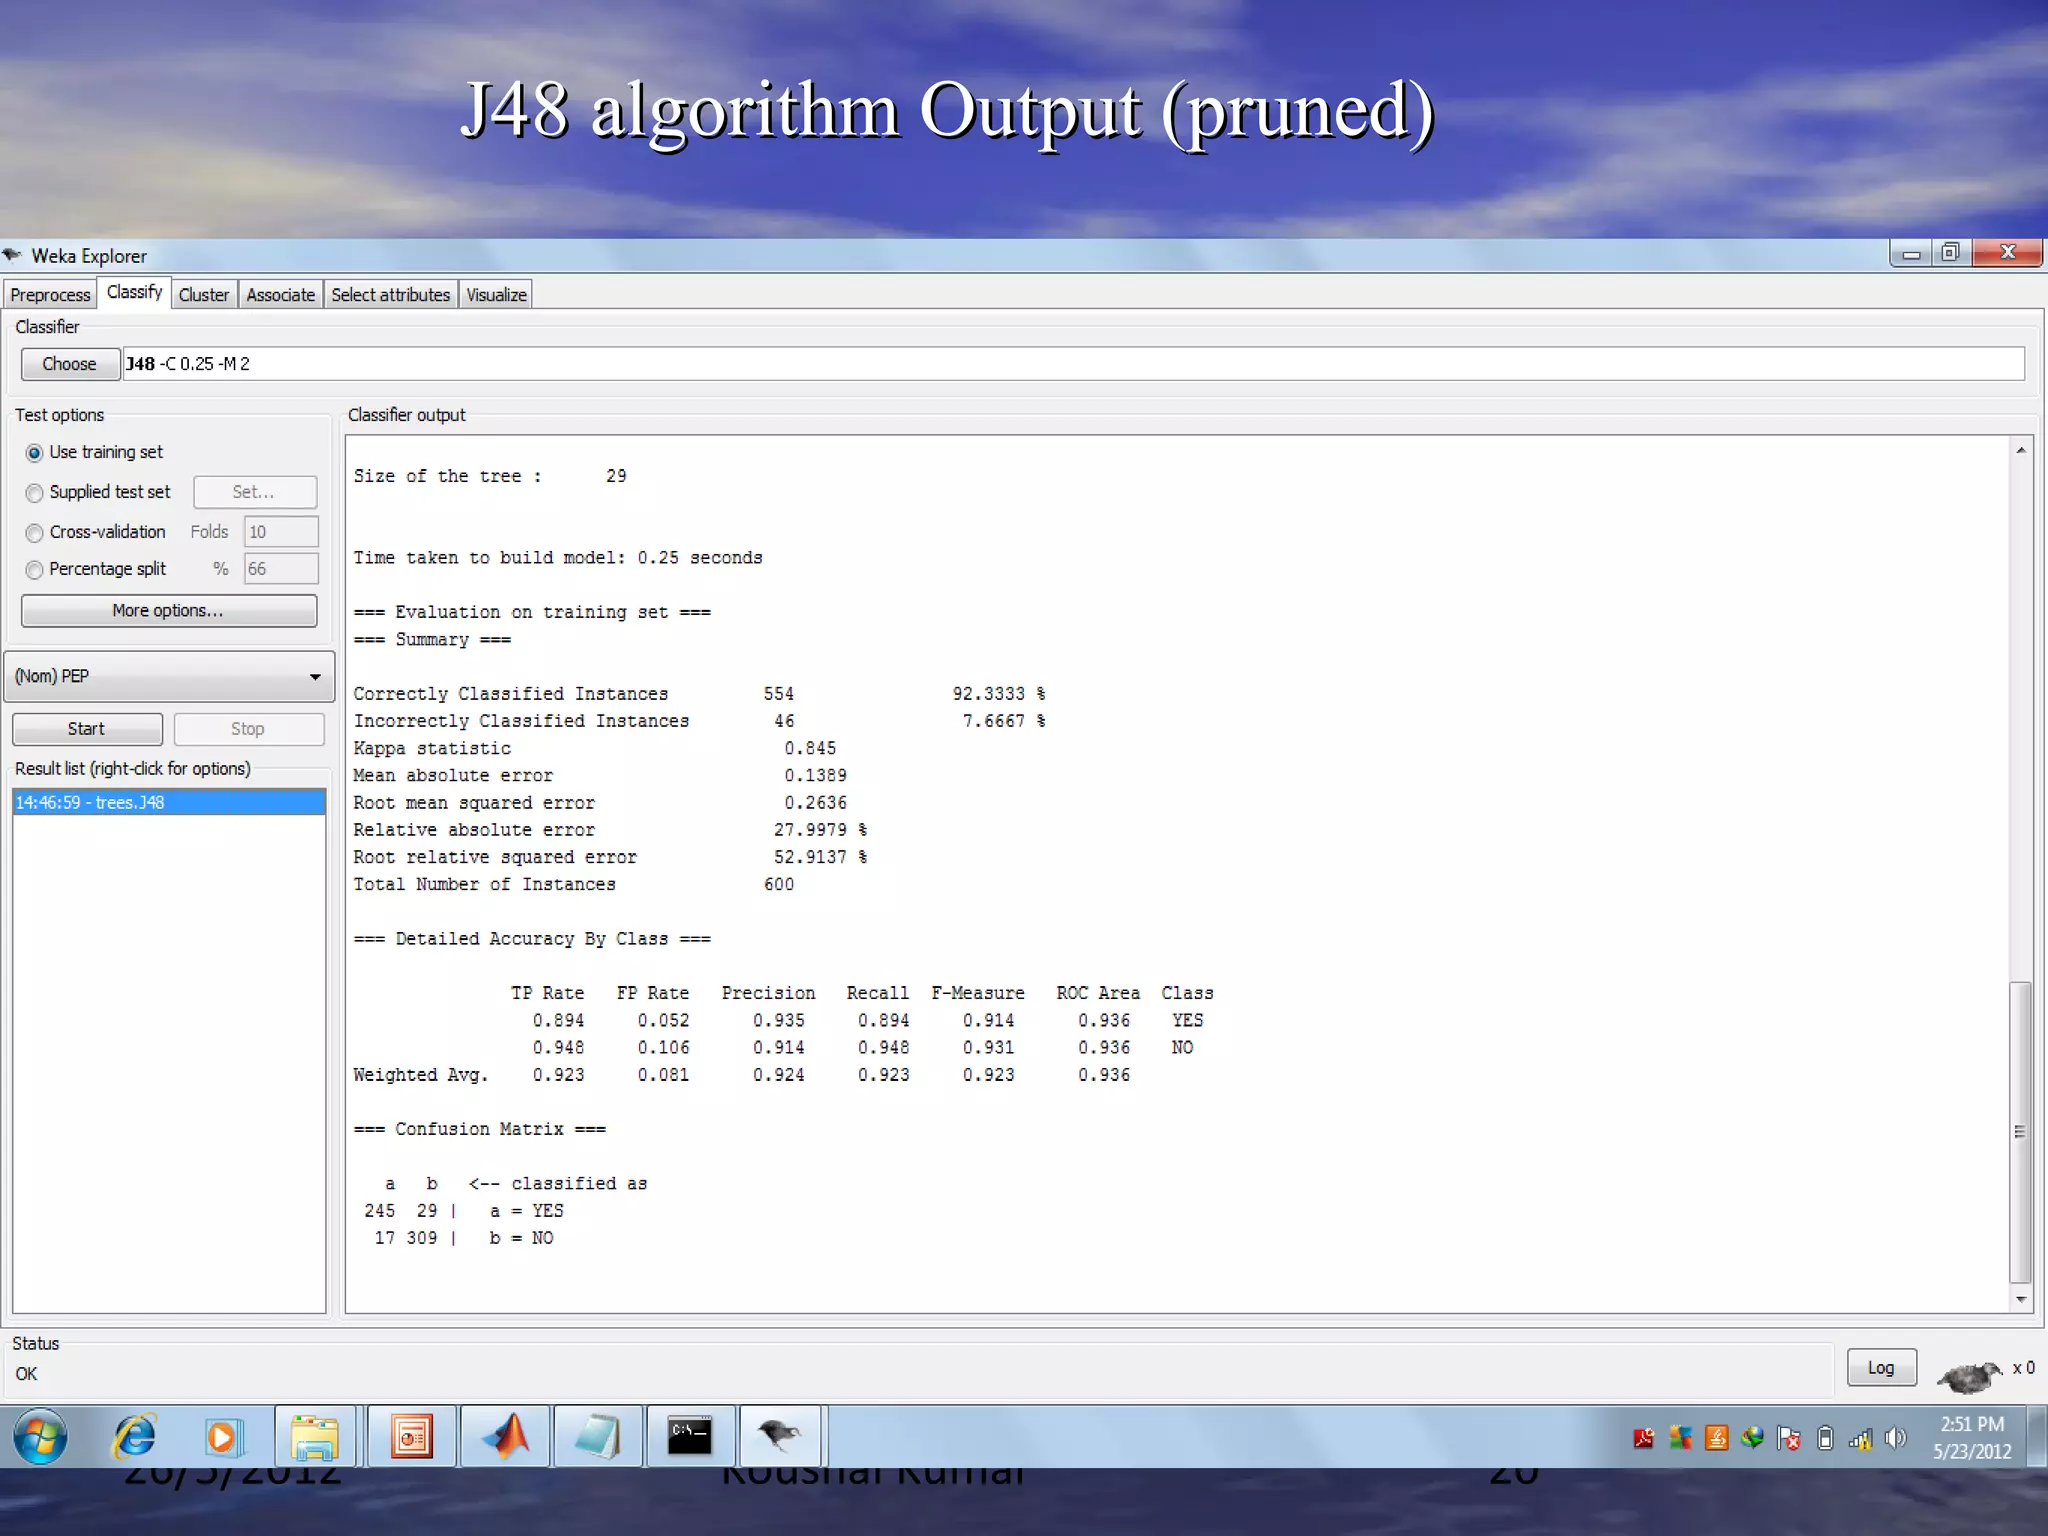Open the Associate tab
This screenshot has width=2048, height=1536.
[x=280, y=295]
